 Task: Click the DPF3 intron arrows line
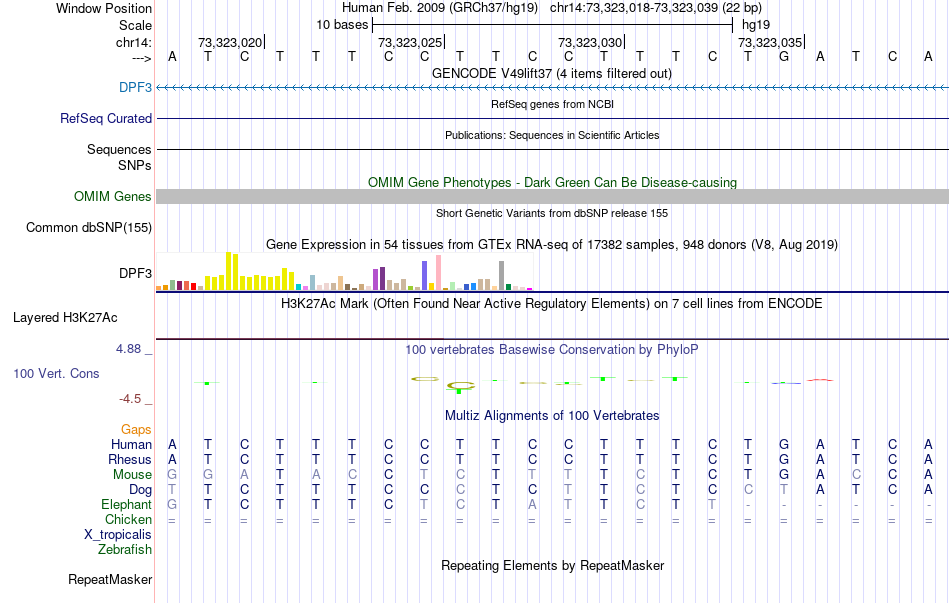(552, 87)
